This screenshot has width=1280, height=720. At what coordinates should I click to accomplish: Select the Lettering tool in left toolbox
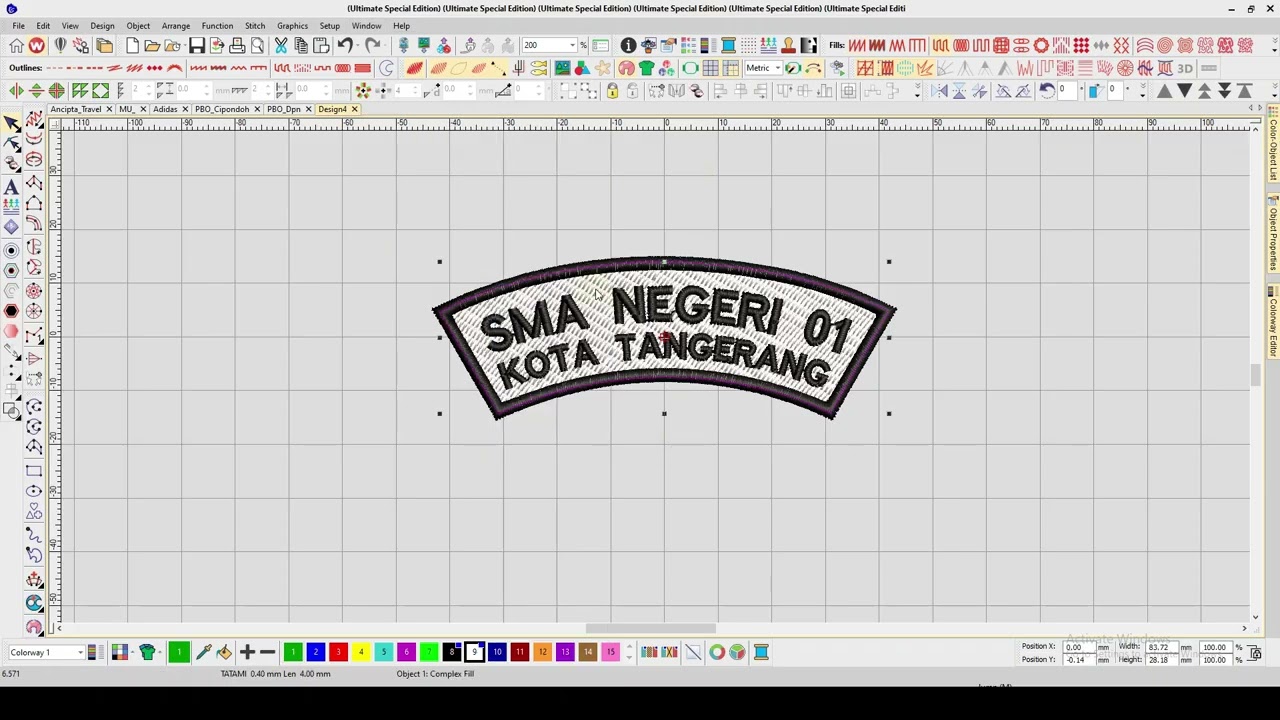(11, 187)
